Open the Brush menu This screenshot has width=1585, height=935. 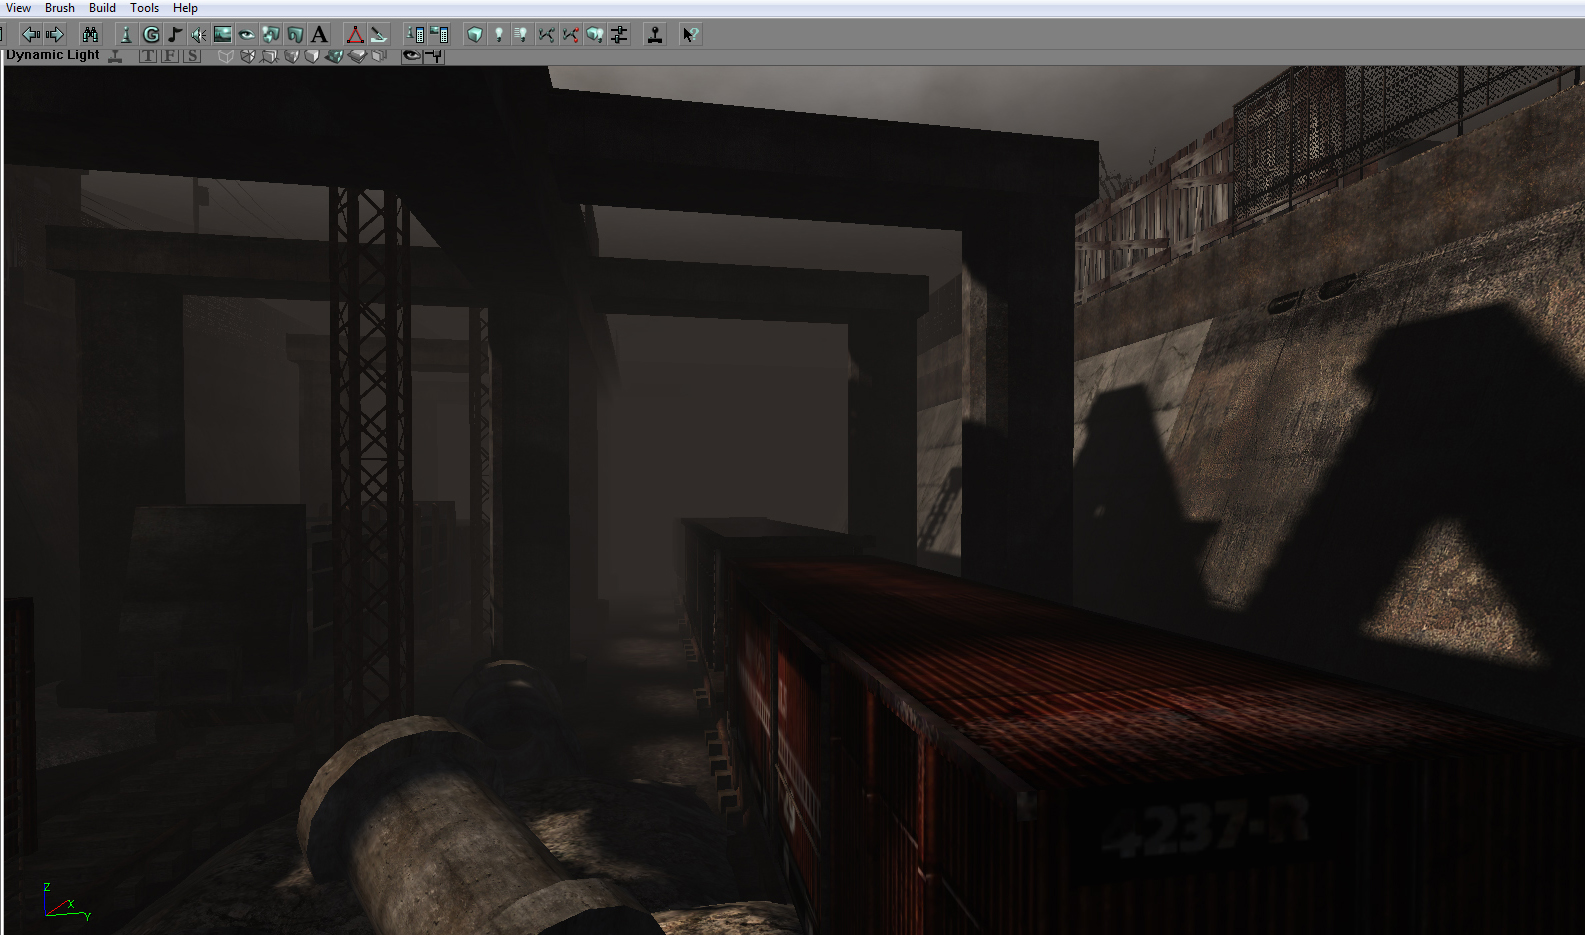coord(60,8)
